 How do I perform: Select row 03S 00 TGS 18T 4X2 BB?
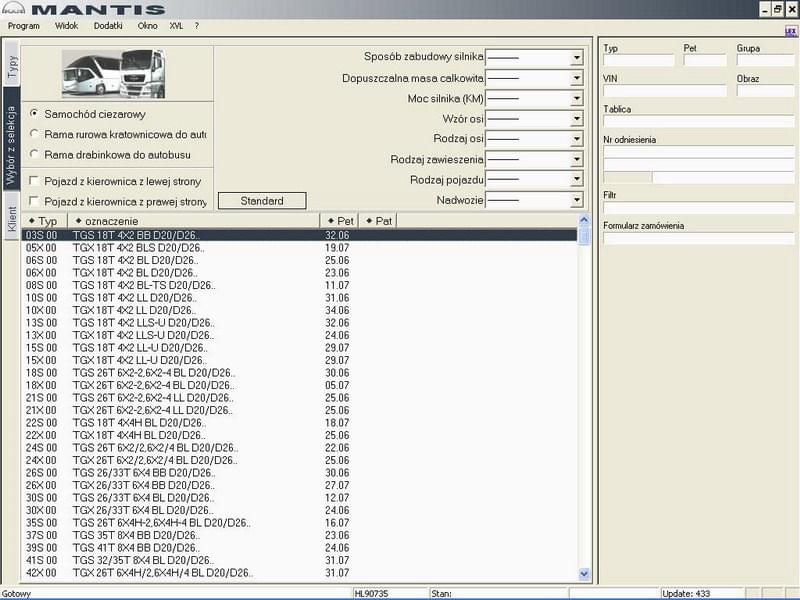[299, 235]
